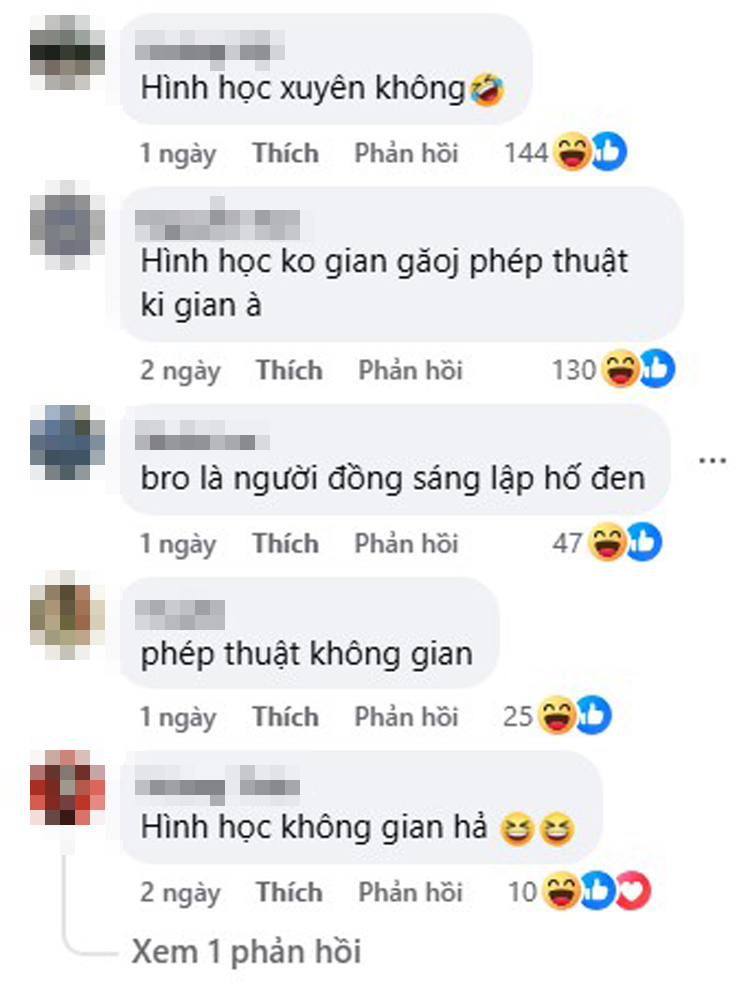Expand 'Xem 1 phản hồi' replies
This screenshot has width=750, height=986.
point(246,951)
